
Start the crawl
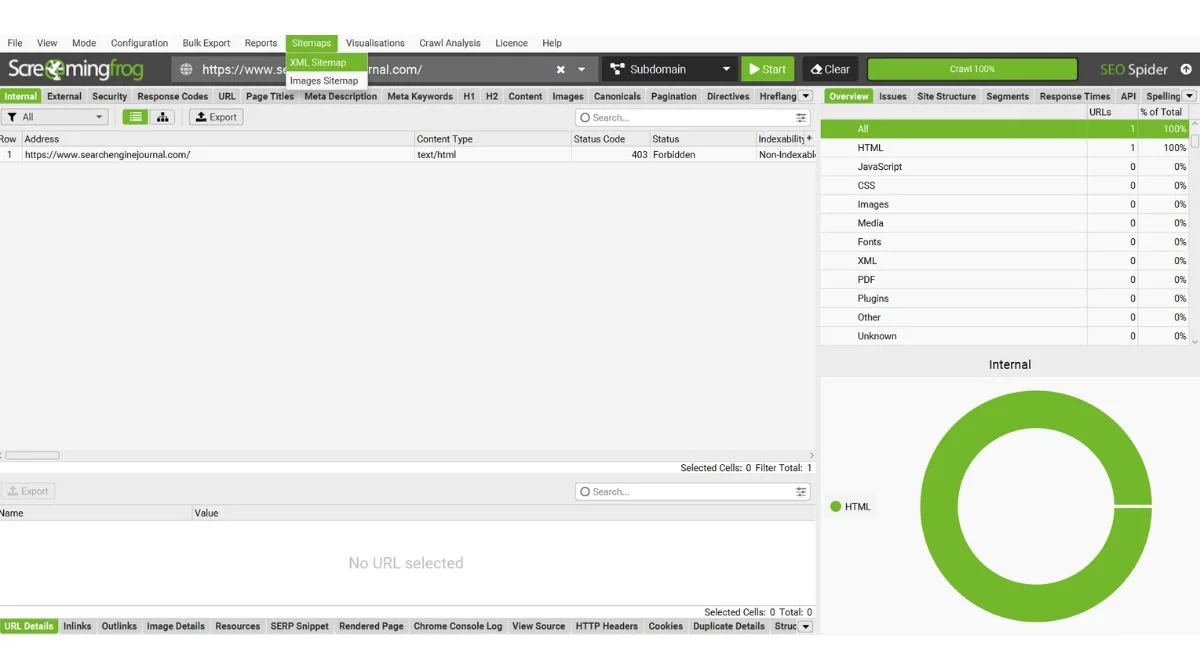[x=767, y=70]
